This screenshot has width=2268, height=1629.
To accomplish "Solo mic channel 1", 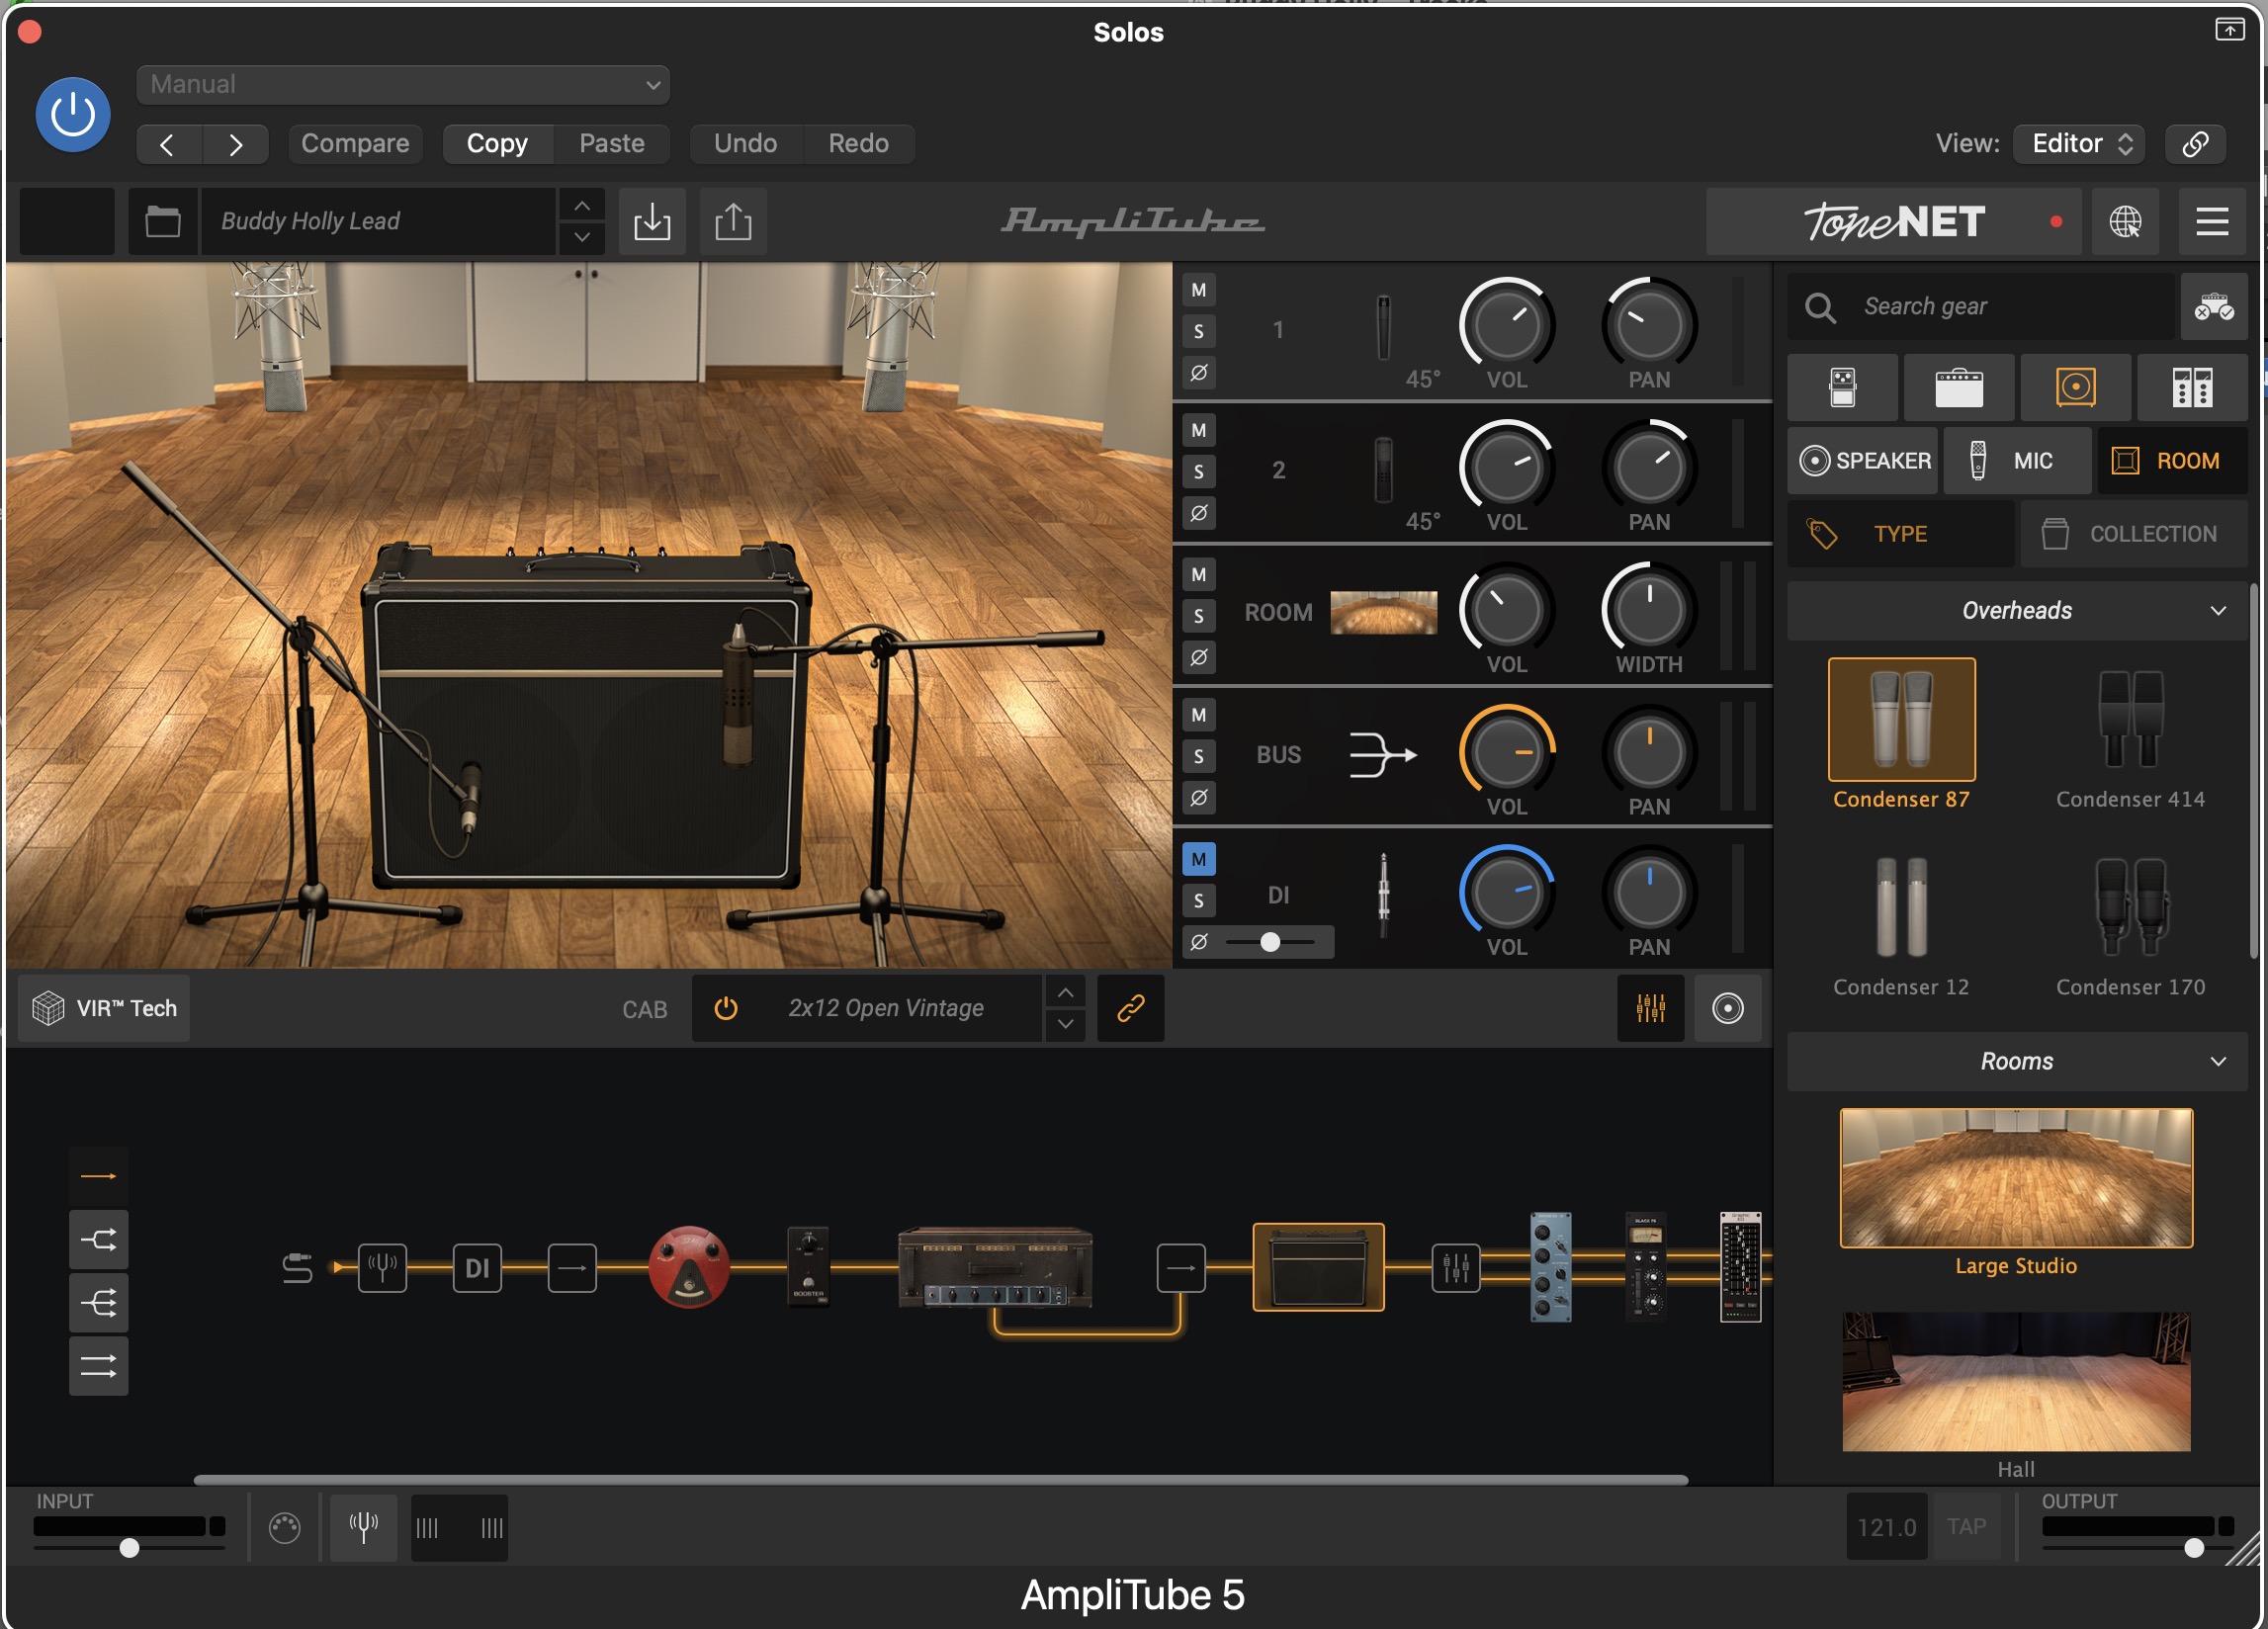I will (x=1198, y=331).
